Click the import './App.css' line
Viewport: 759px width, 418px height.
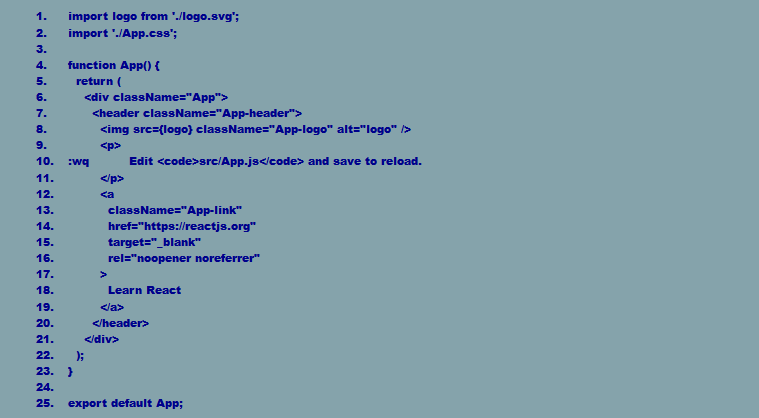(x=122, y=33)
